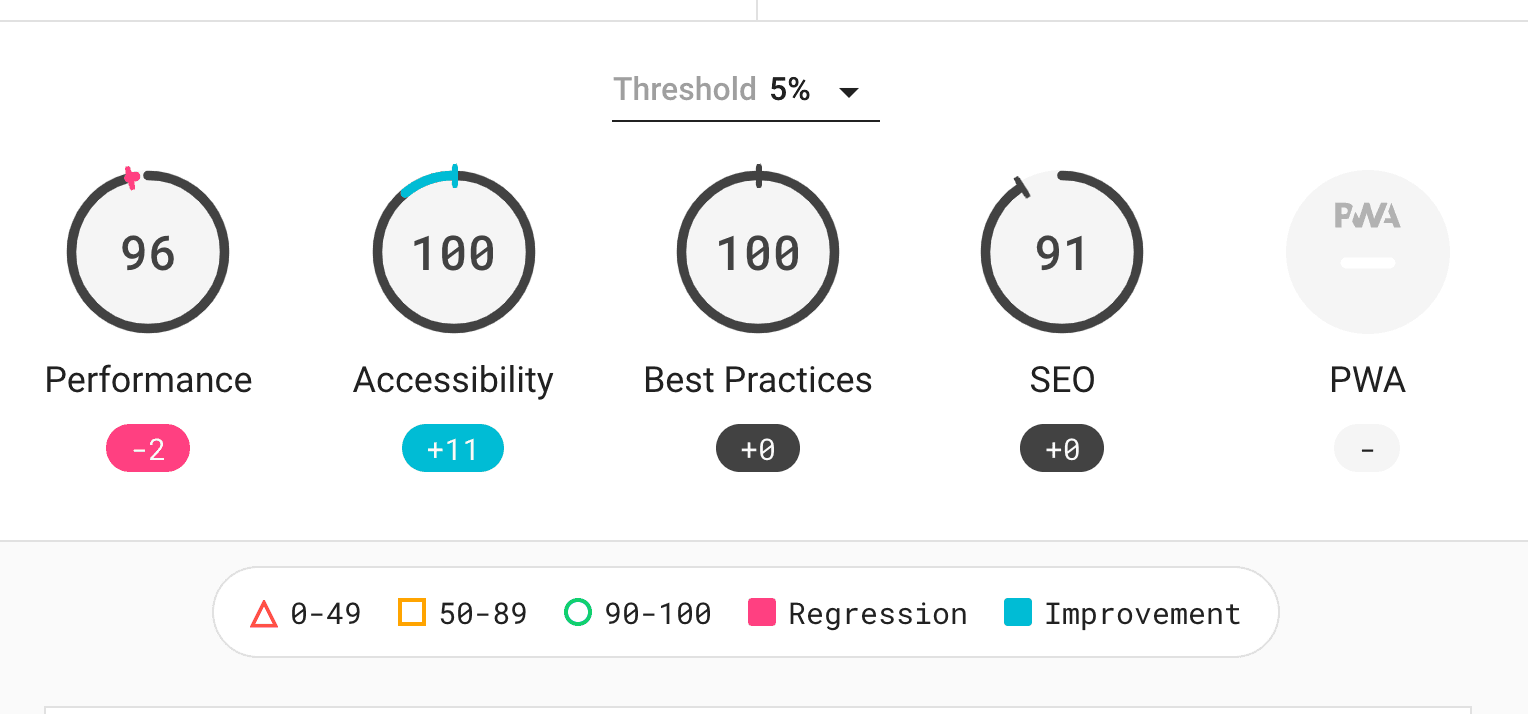Click the Best Practices score gauge
Viewport: 1528px width, 714px height.
[x=758, y=252]
